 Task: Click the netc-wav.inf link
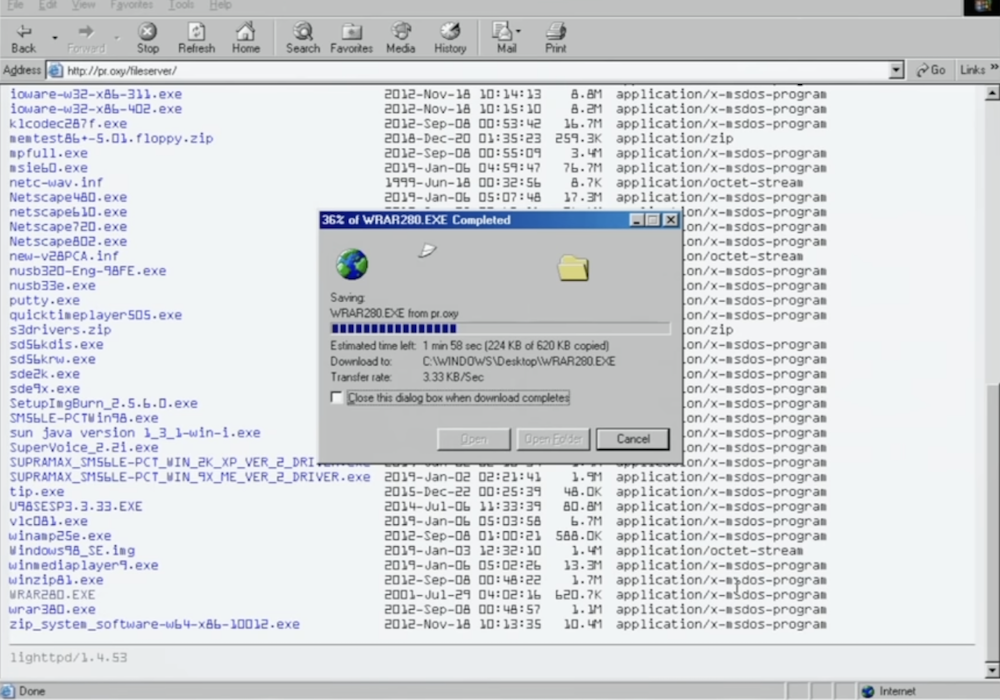point(56,182)
